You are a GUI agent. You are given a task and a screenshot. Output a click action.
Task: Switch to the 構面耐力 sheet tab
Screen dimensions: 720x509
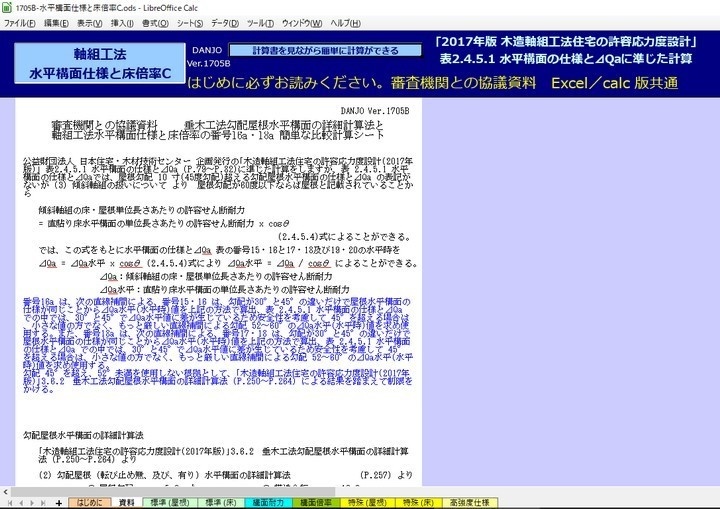[268, 503]
